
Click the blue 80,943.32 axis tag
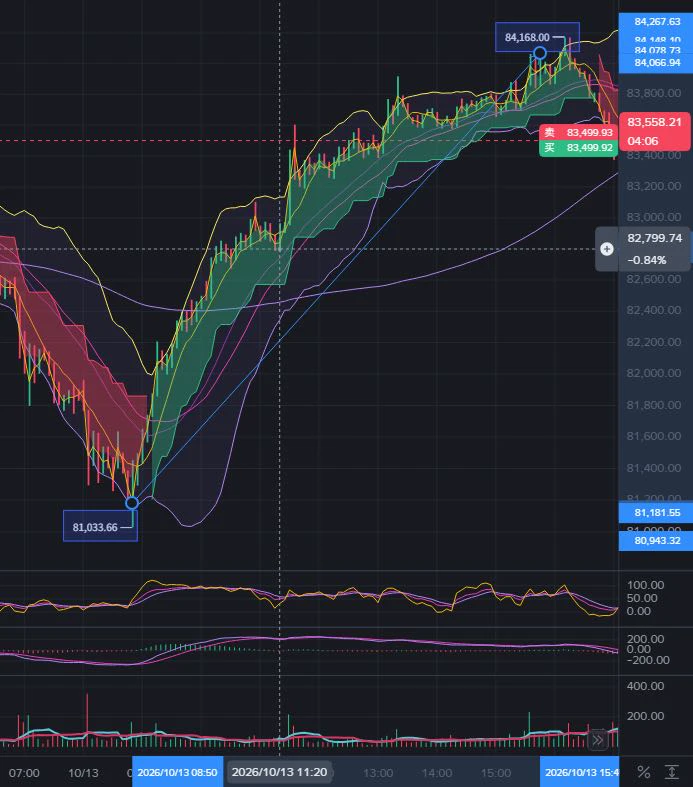click(x=656, y=541)
